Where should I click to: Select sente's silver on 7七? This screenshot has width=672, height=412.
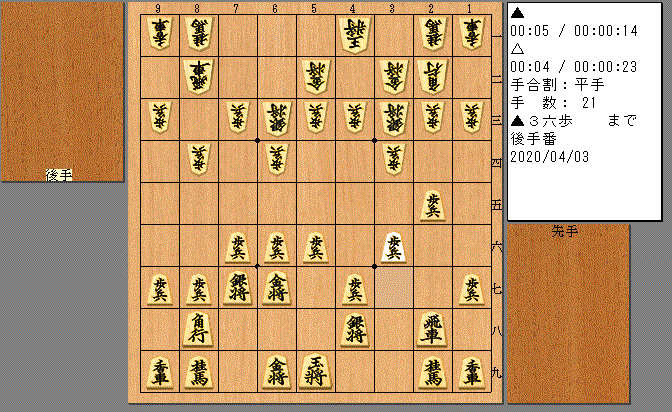click(x=238, y=289)
